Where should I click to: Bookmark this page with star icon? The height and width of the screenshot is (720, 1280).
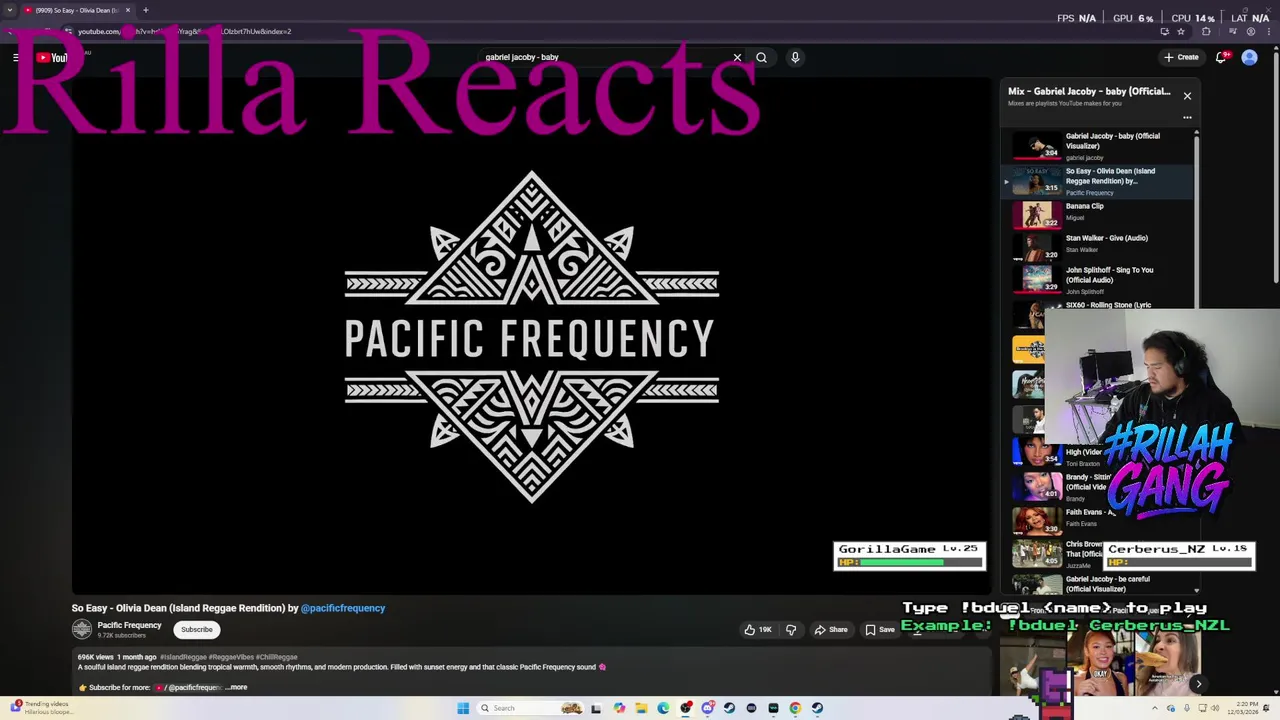tap(1181, 31)
